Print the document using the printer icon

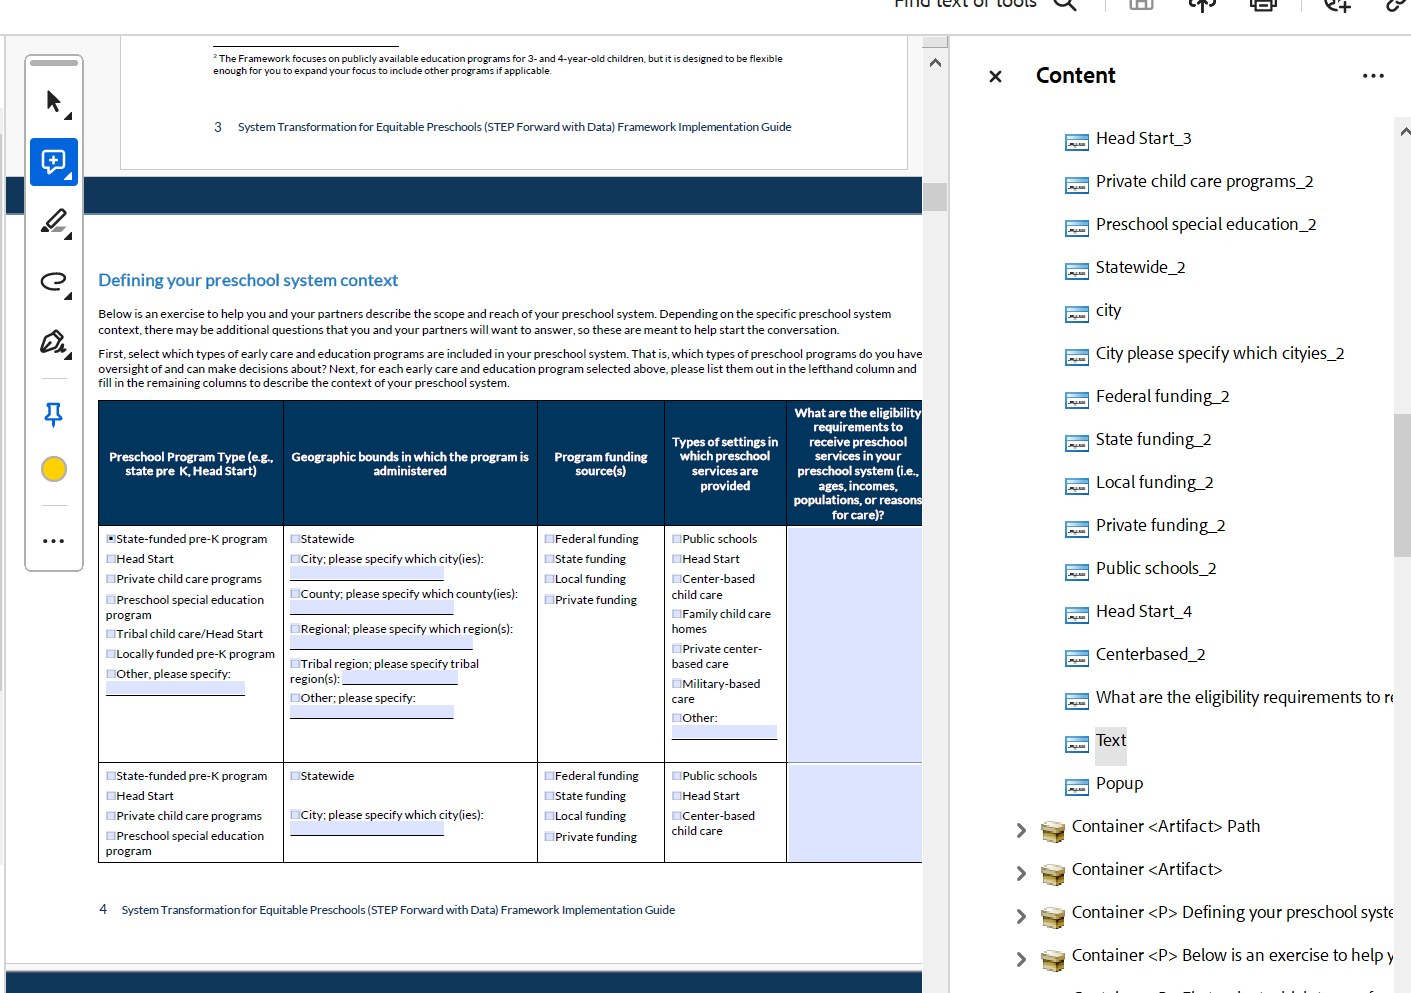coord(1262,6)
